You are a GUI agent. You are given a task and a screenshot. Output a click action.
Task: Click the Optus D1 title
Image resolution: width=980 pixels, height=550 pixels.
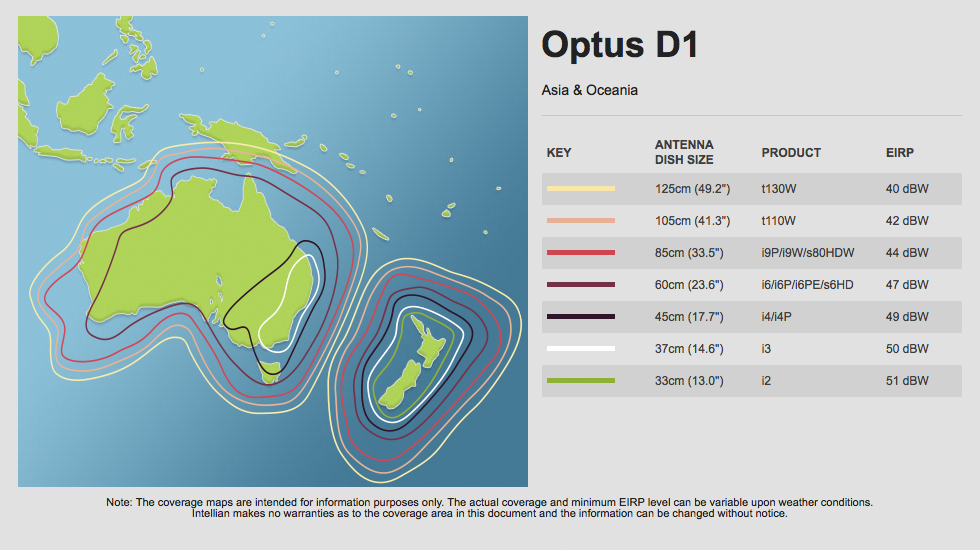tap(619, 45)
